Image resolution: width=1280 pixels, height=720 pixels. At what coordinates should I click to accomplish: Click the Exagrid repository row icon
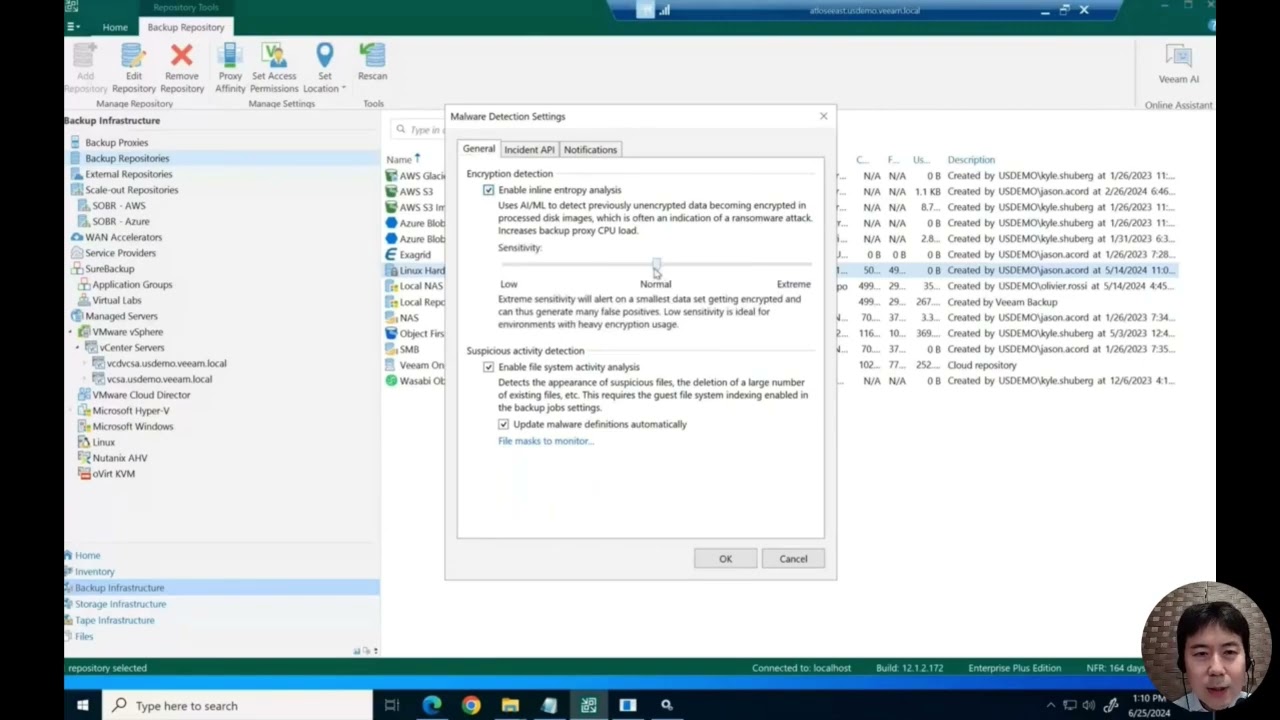point(392,255)
